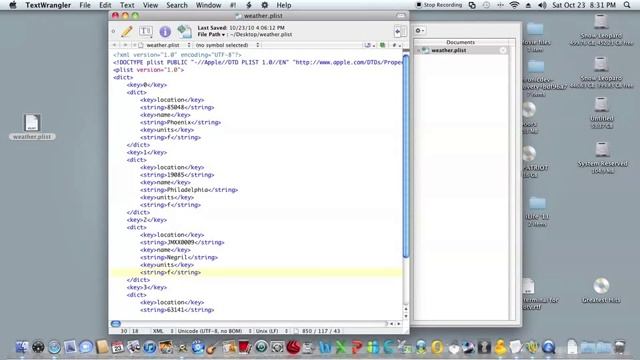The width and height of the screenshot is (640, 360).
Task: Click line with string 85048
Action: 177,107
